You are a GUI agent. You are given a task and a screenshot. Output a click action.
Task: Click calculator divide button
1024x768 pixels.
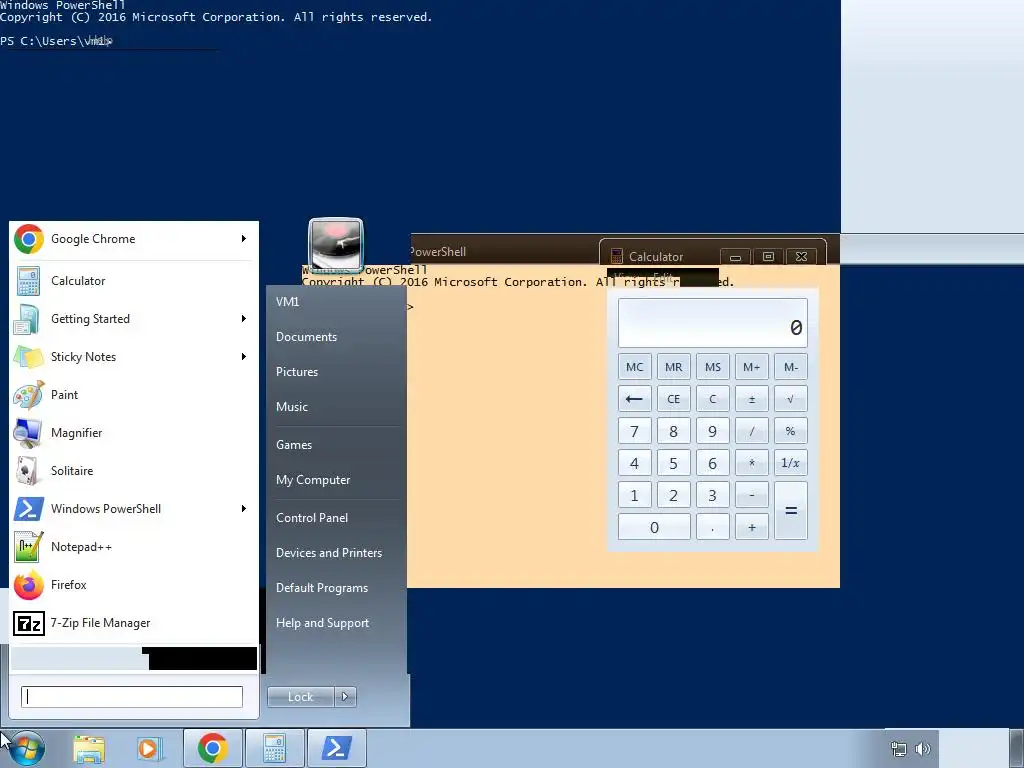pos(752,431)
